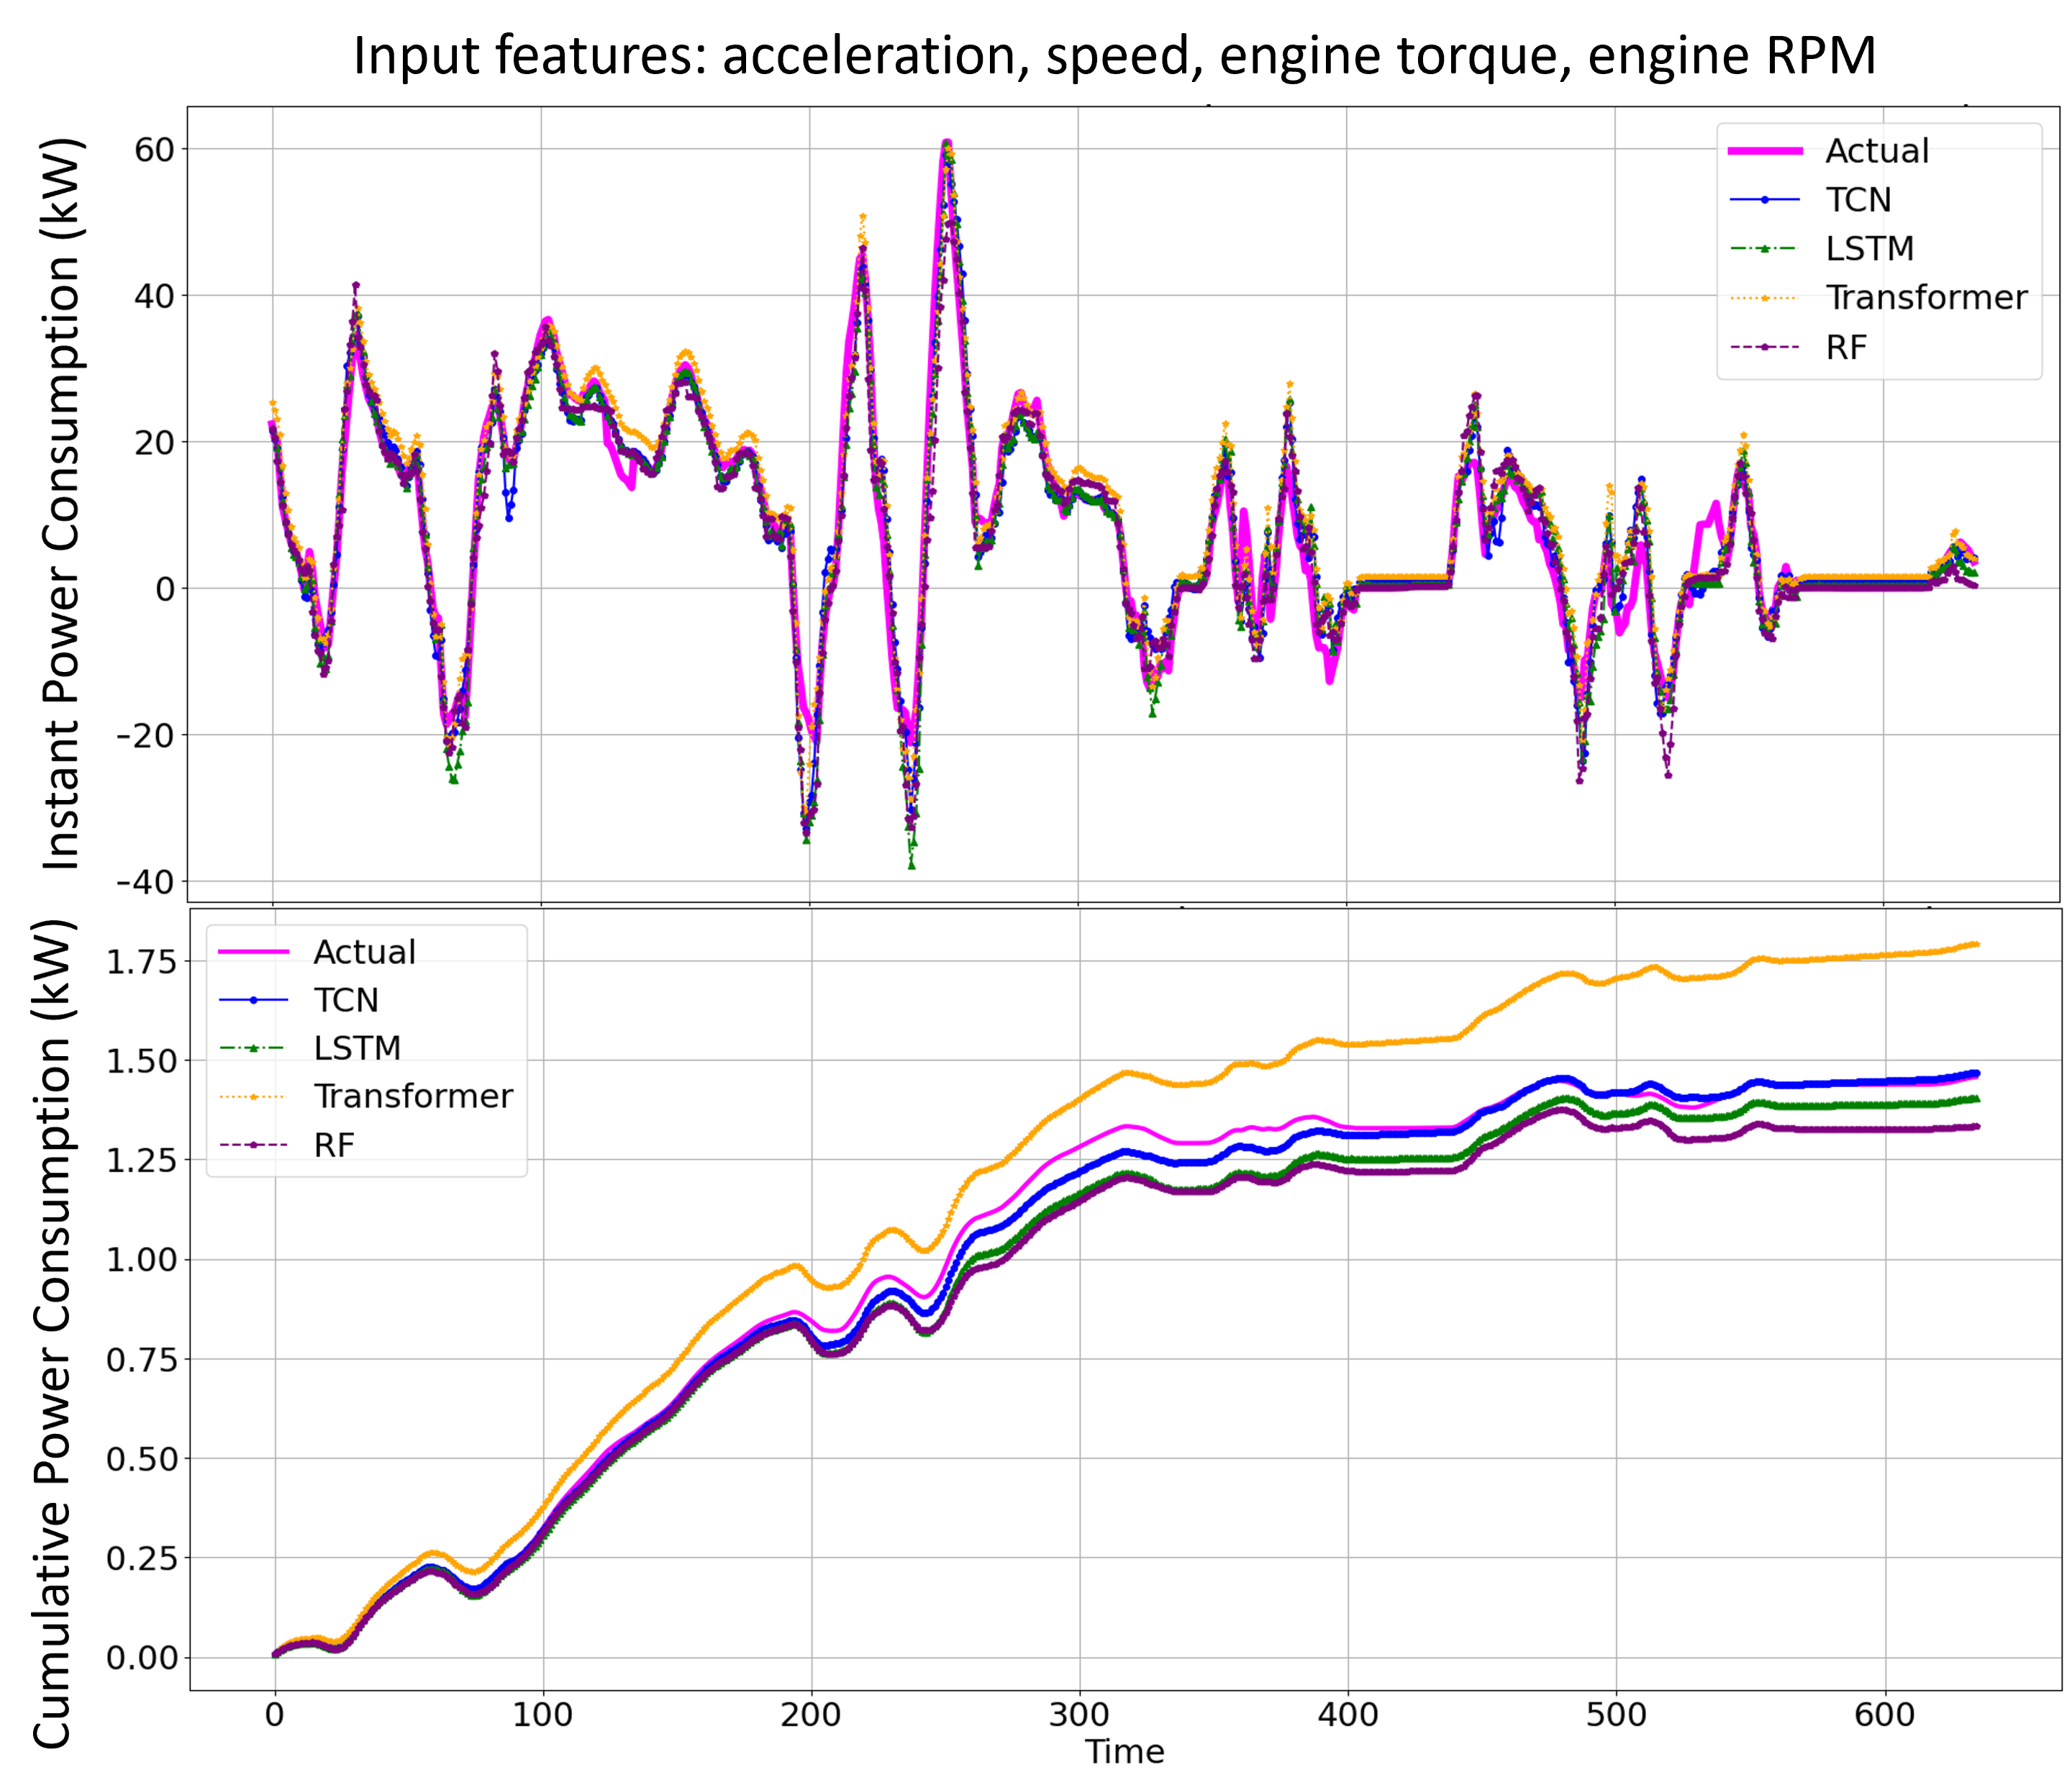Click the TCN marker in lower legend
Screen dimensions: 2072x1785
click(253, 1000)
